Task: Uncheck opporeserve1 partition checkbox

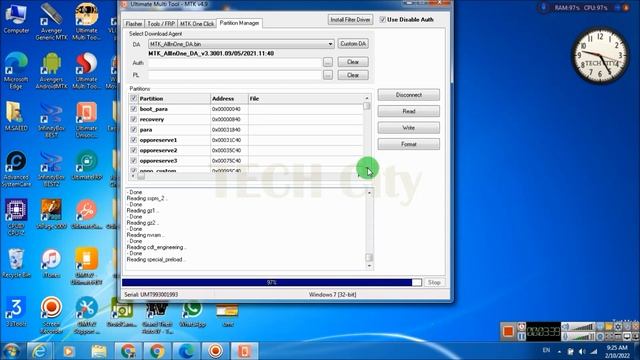Action: (x=133, y=140)
